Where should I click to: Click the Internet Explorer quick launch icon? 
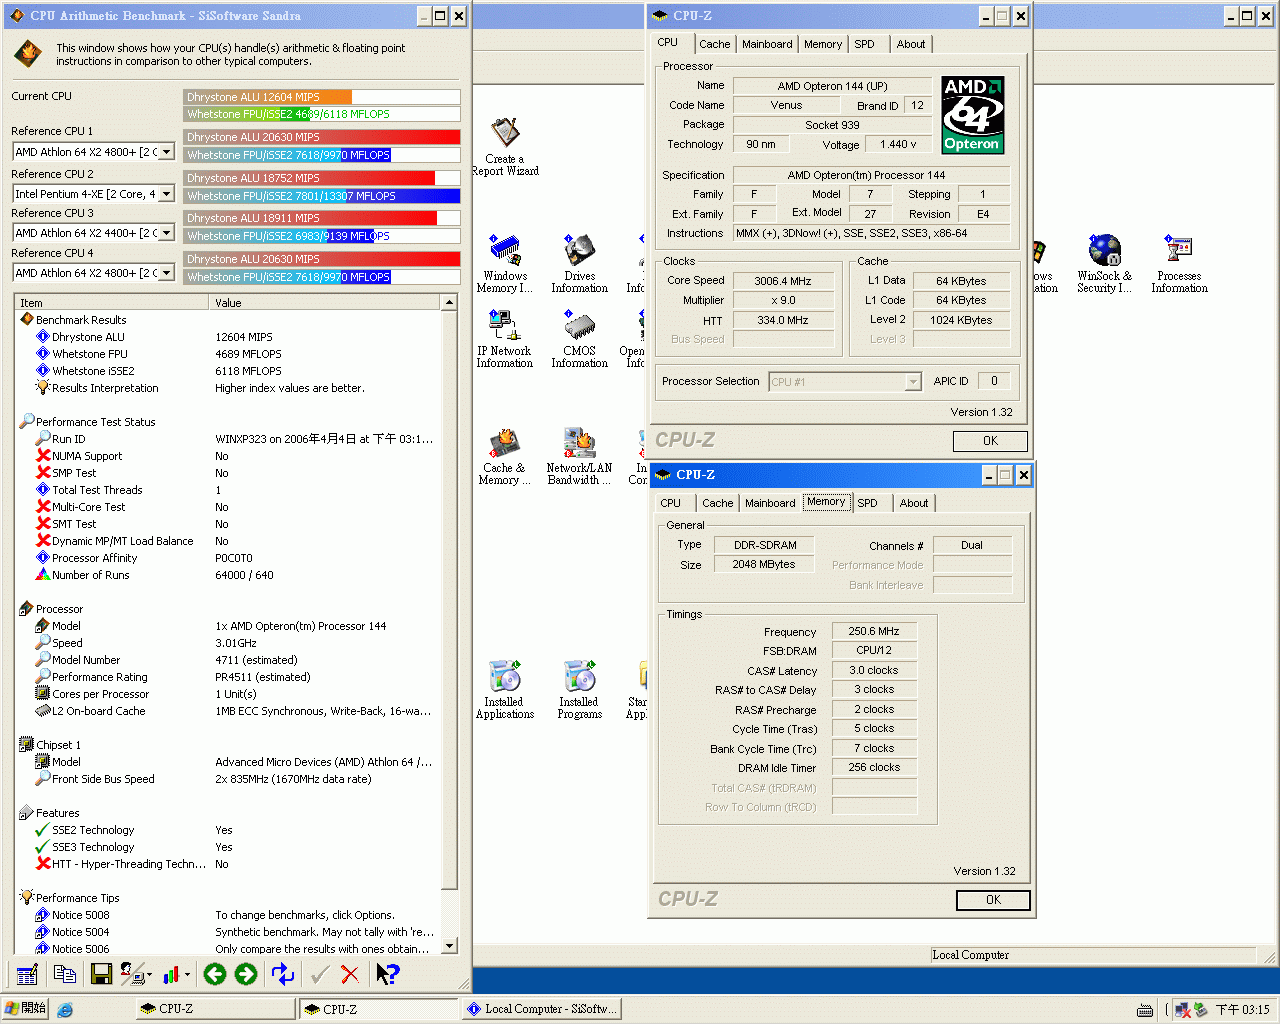coord(65,1009)
